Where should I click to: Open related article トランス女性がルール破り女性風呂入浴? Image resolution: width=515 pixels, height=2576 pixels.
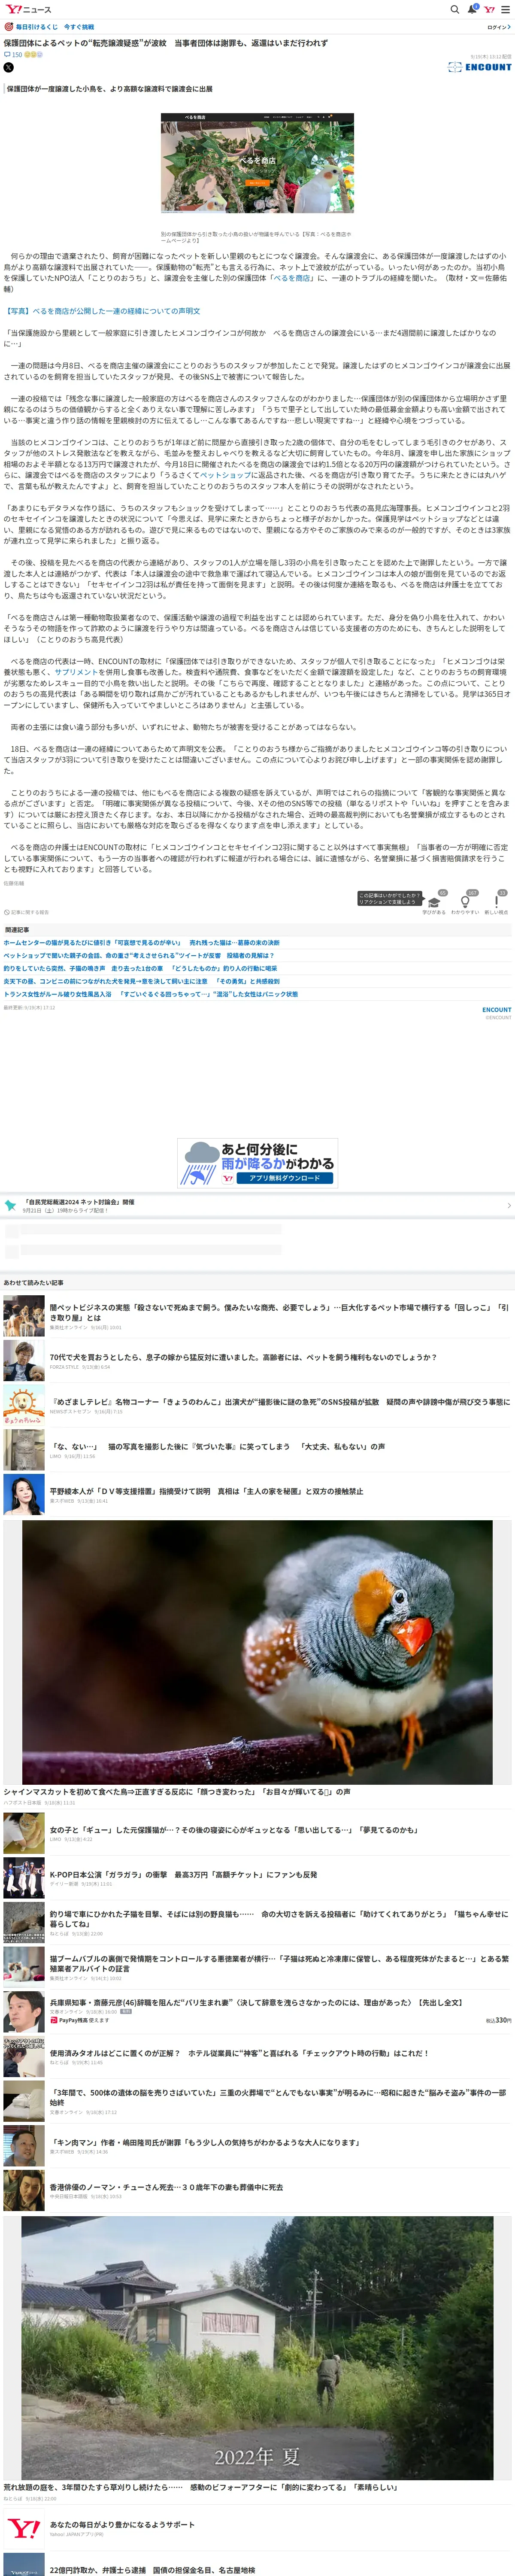(x=150, y=994)
